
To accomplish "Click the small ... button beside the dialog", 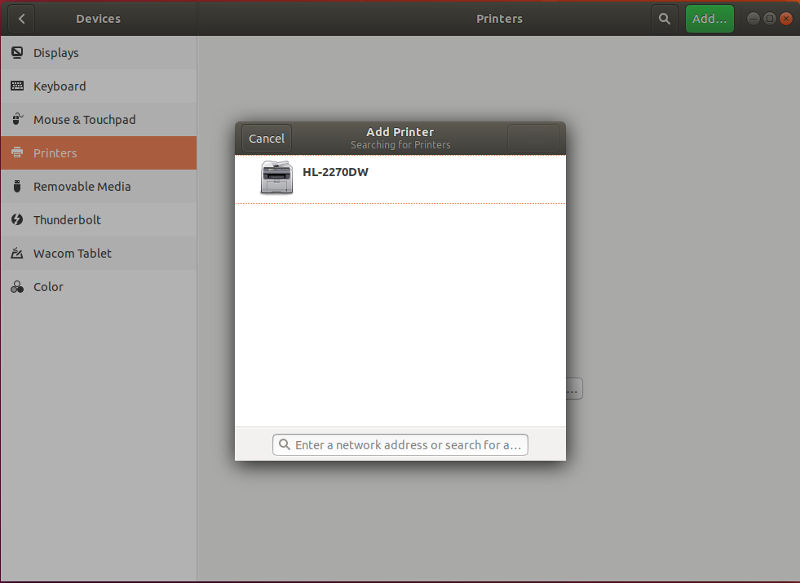I will click(x=571, y=388).
